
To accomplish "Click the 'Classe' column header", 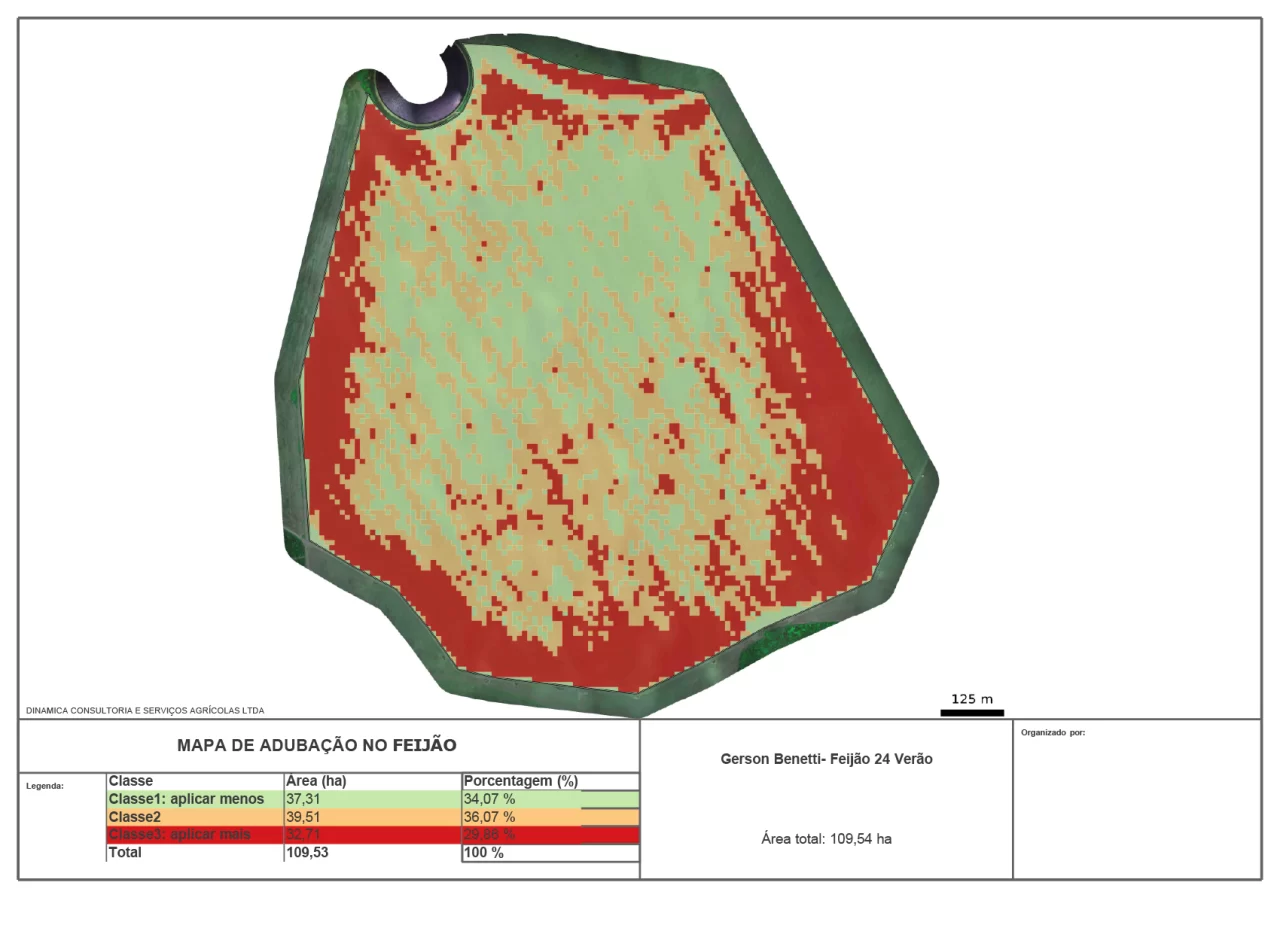I will pos(131,781).
